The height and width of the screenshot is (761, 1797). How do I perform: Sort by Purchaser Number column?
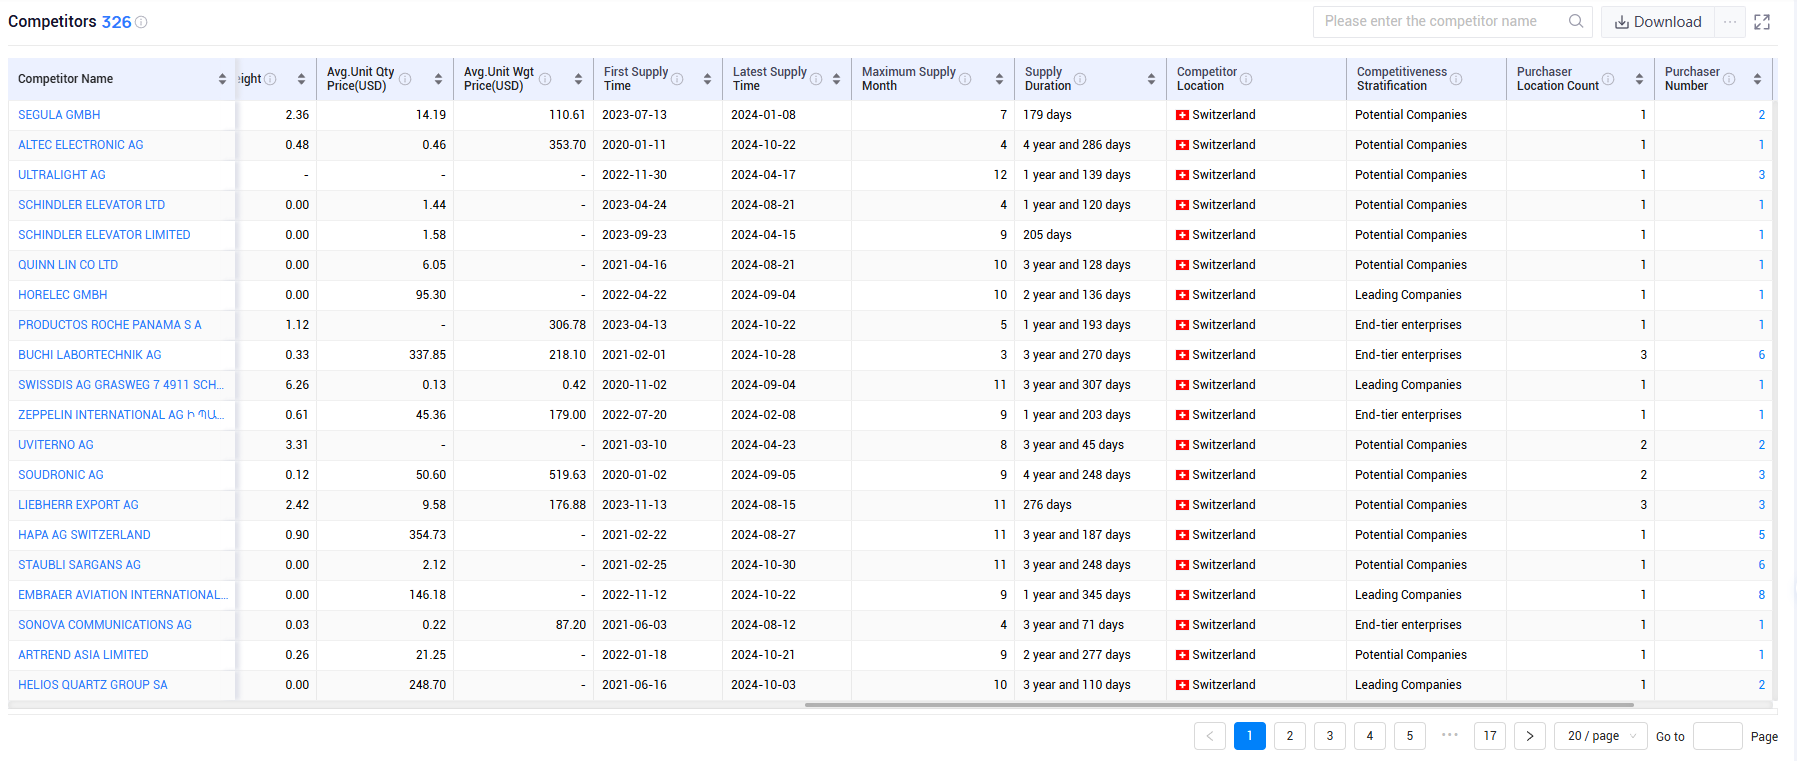(x=1757, y=79)
